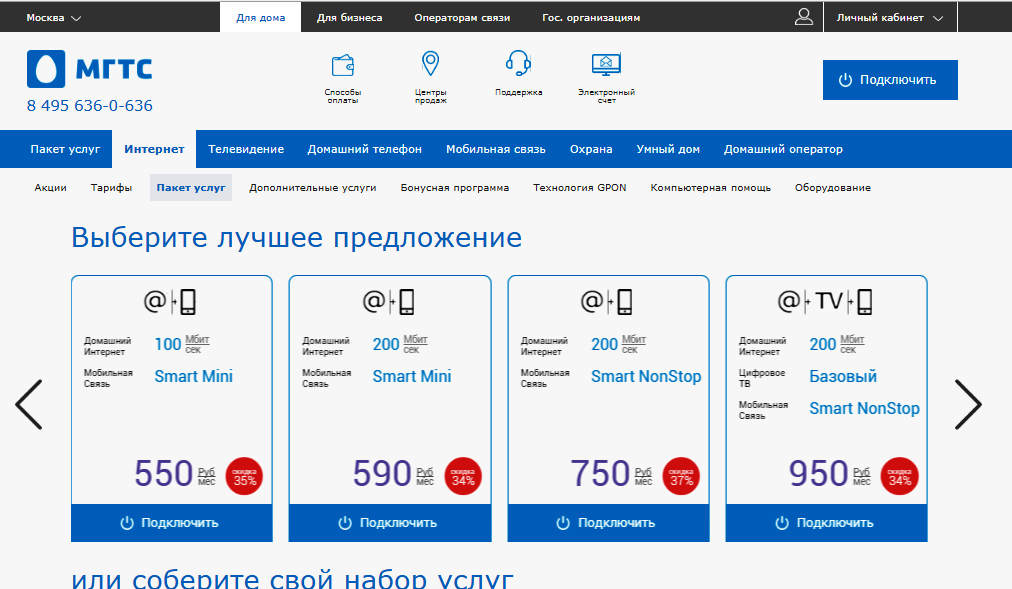The height and width of the screenshot is (589, 1012).
Task: Connect the 550 rub package
Action: 172,523
